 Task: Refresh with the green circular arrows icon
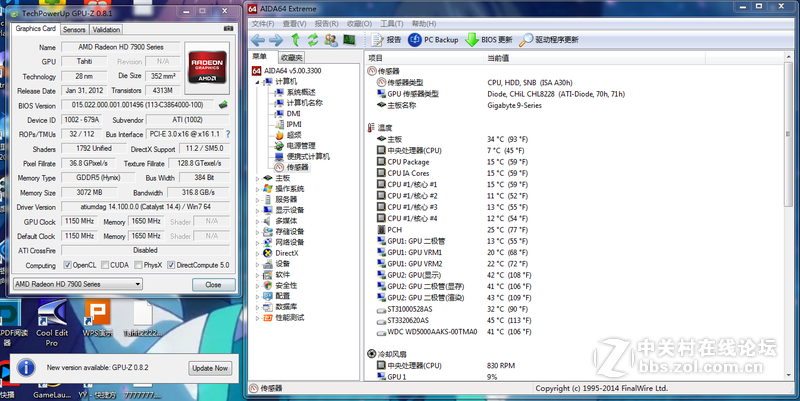click(313, 40)
